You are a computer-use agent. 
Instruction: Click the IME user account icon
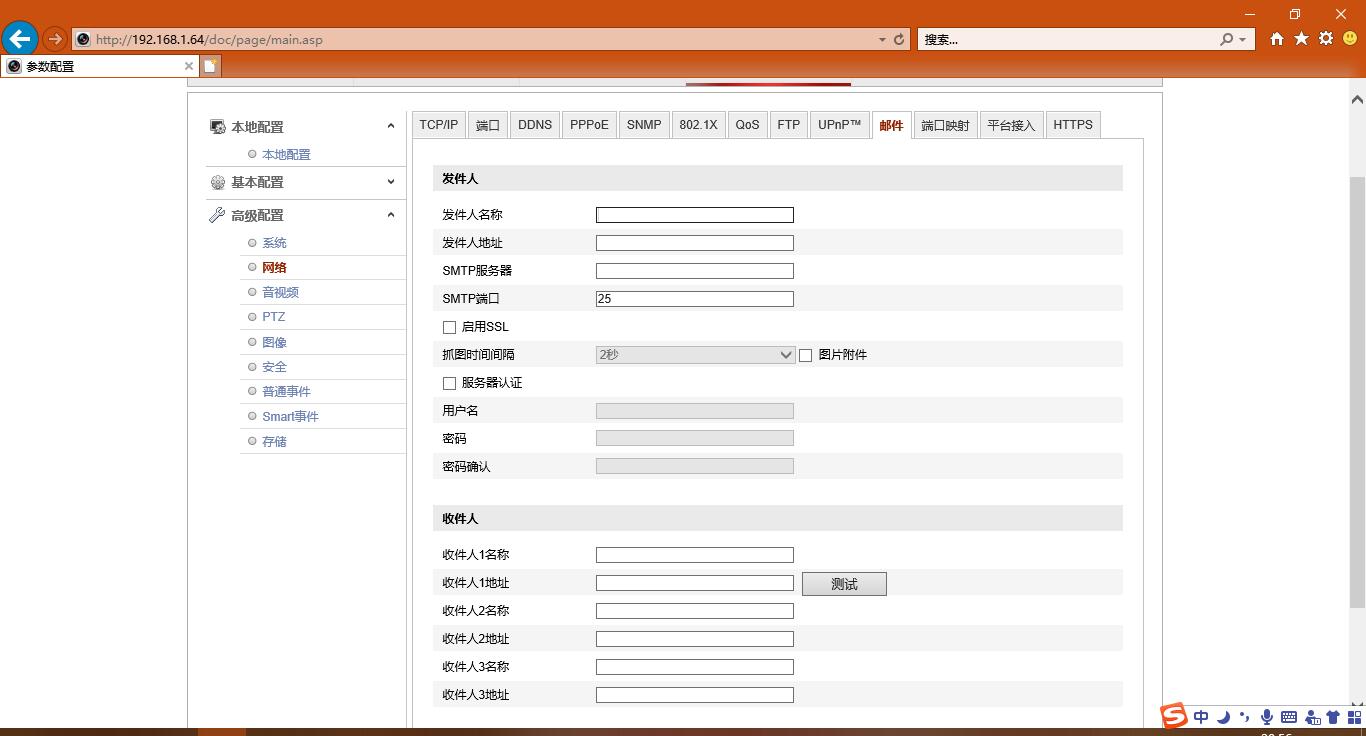coord(1312,717)
